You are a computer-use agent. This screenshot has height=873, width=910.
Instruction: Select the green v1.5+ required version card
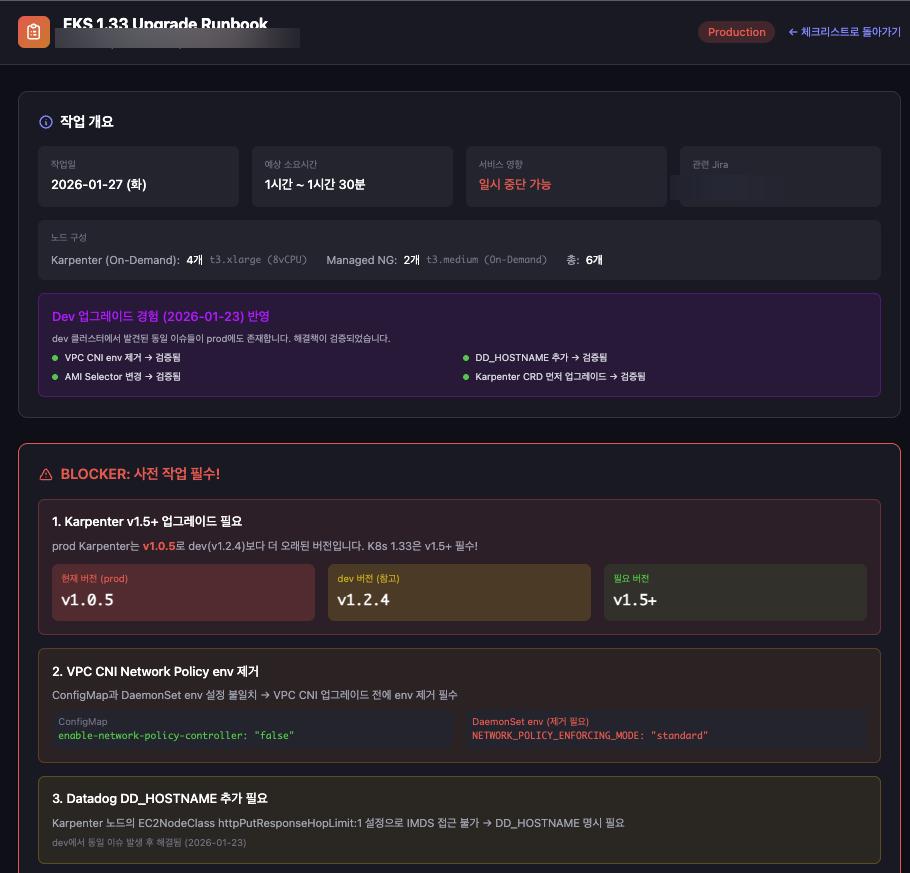(x=735, y=592)
